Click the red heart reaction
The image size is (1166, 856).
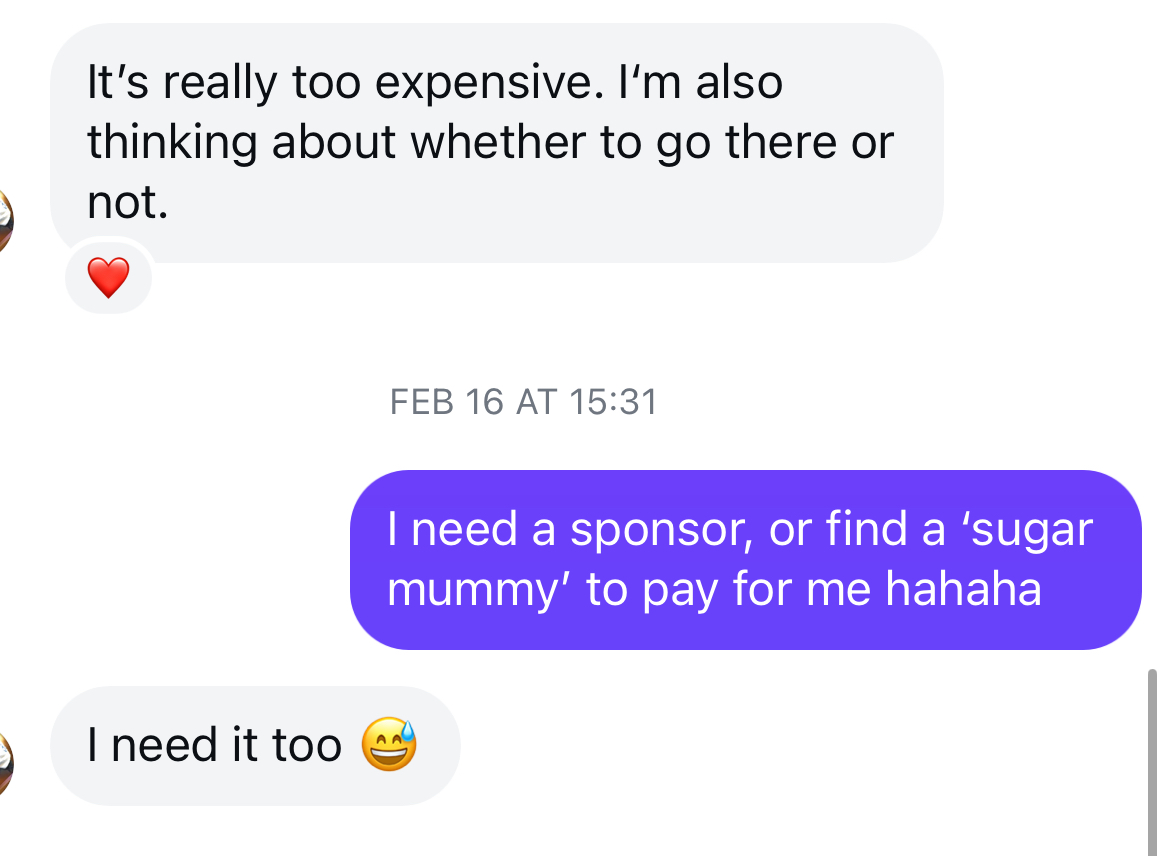click(108, 278)
